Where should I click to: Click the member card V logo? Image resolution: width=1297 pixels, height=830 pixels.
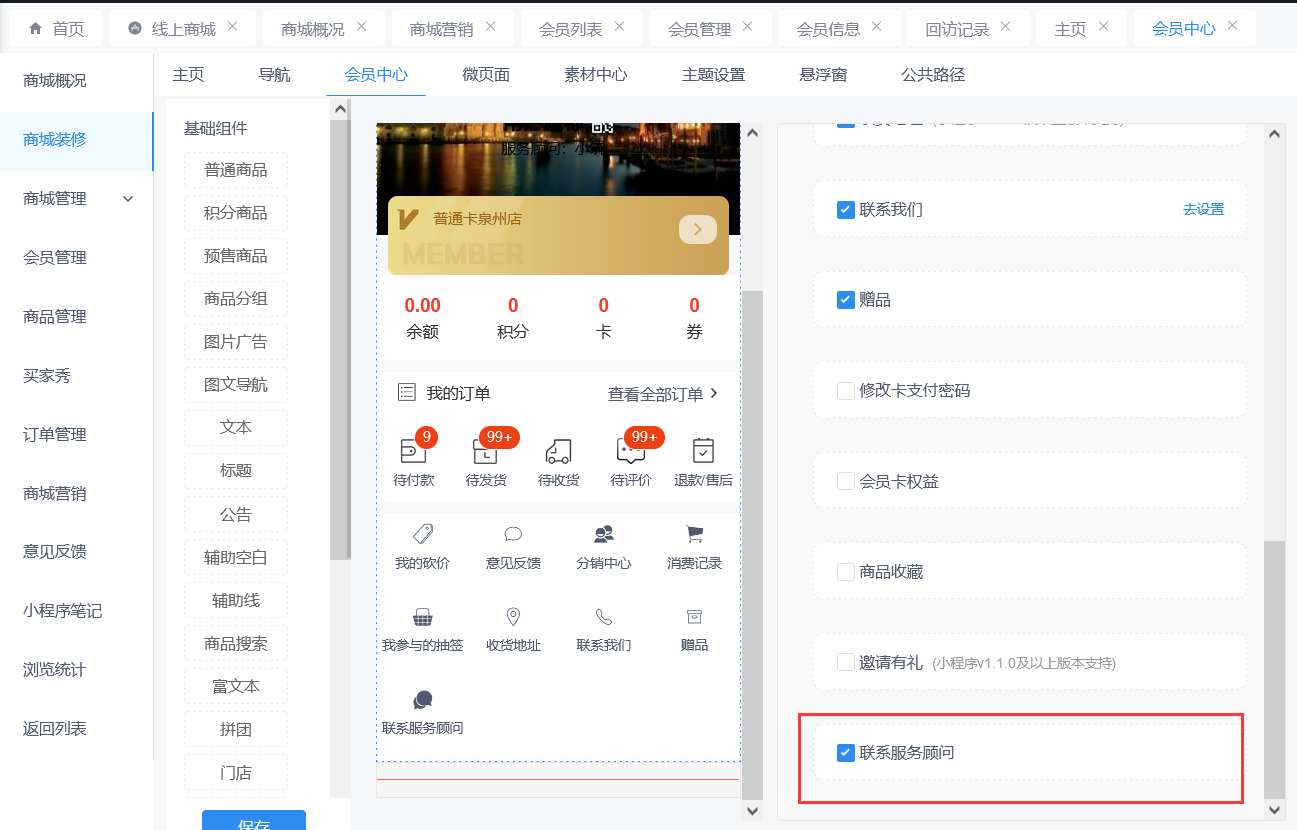coord(408,219)
